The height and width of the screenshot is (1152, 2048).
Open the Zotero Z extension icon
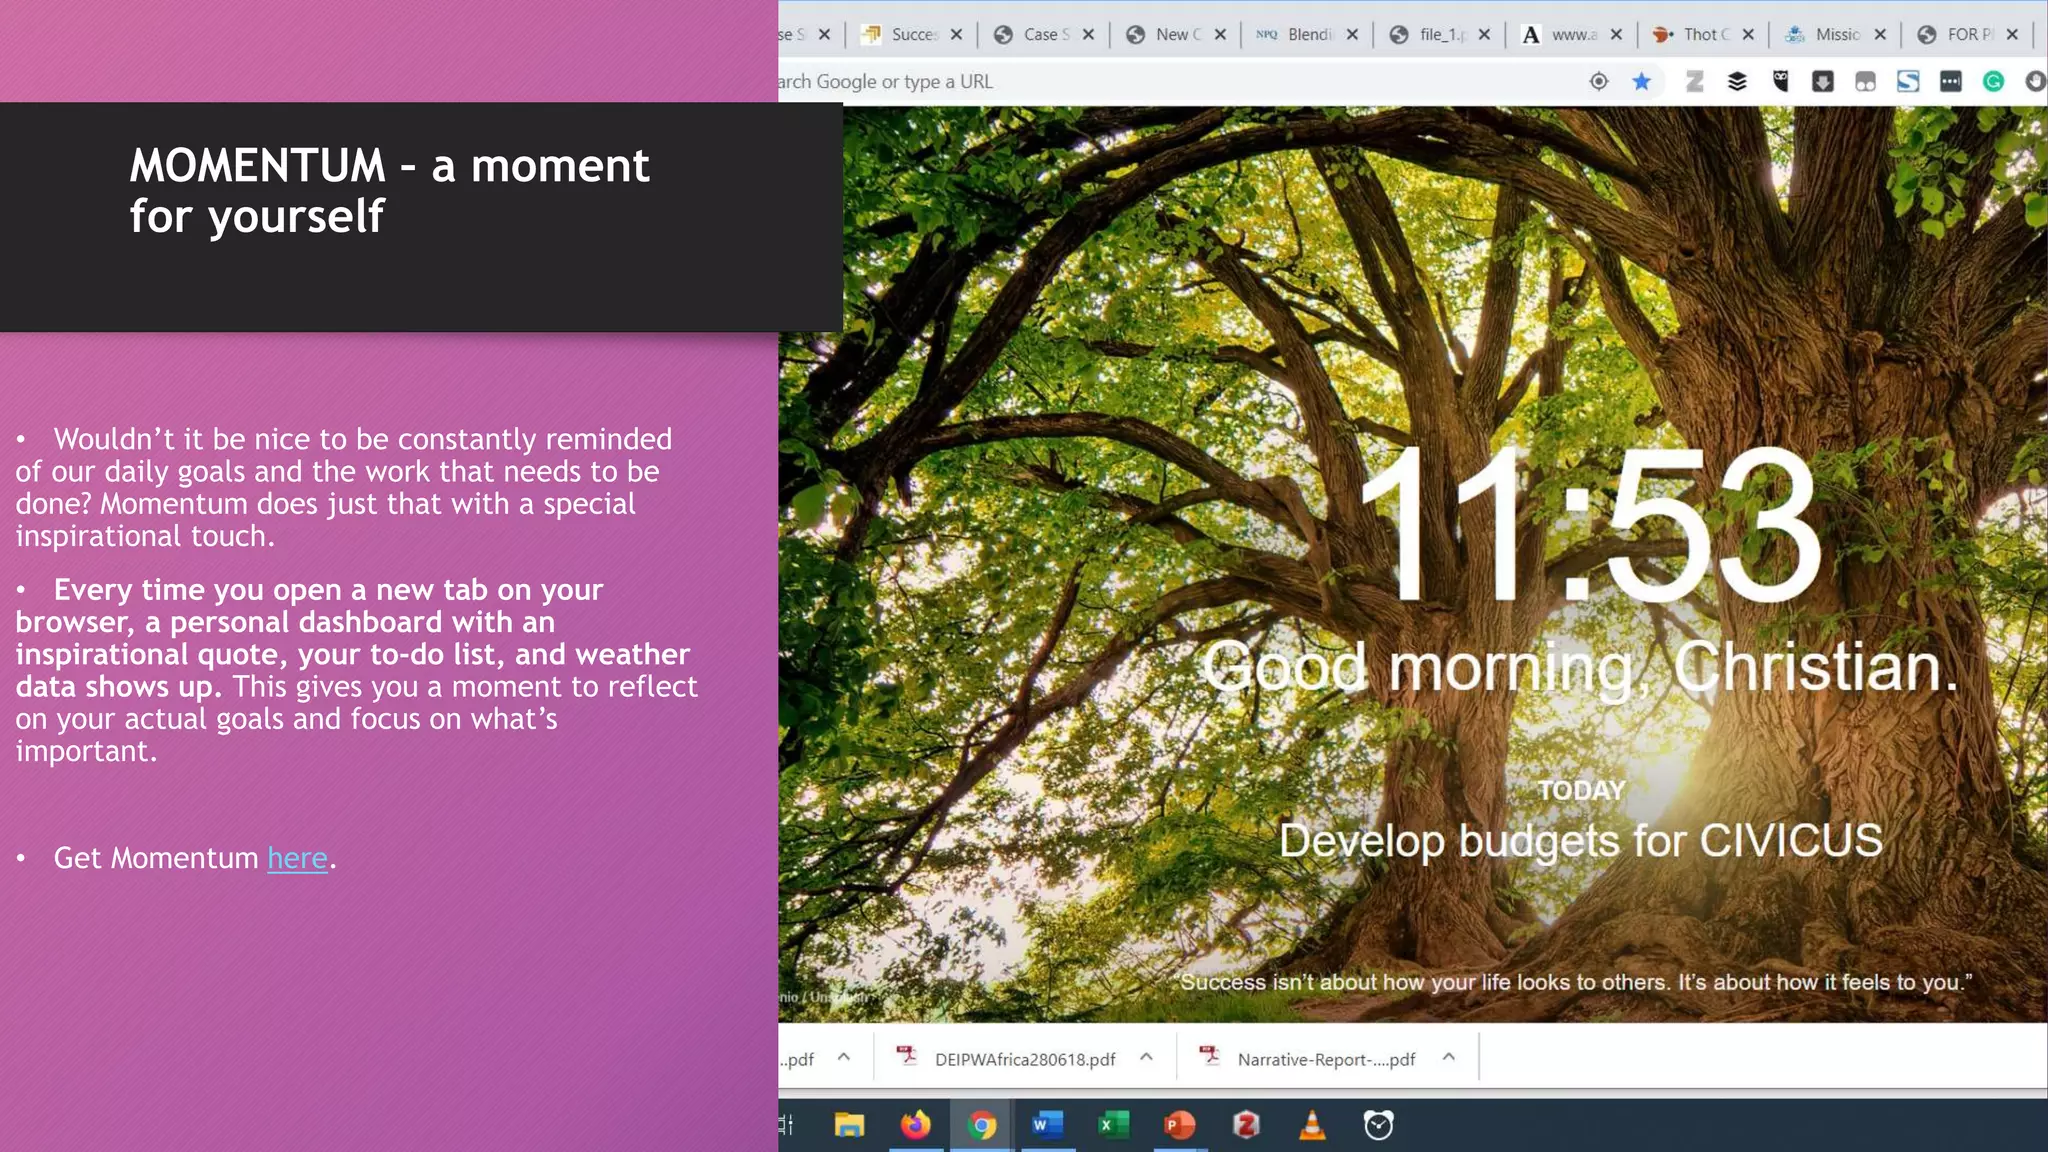click(x=1694, y=82)
